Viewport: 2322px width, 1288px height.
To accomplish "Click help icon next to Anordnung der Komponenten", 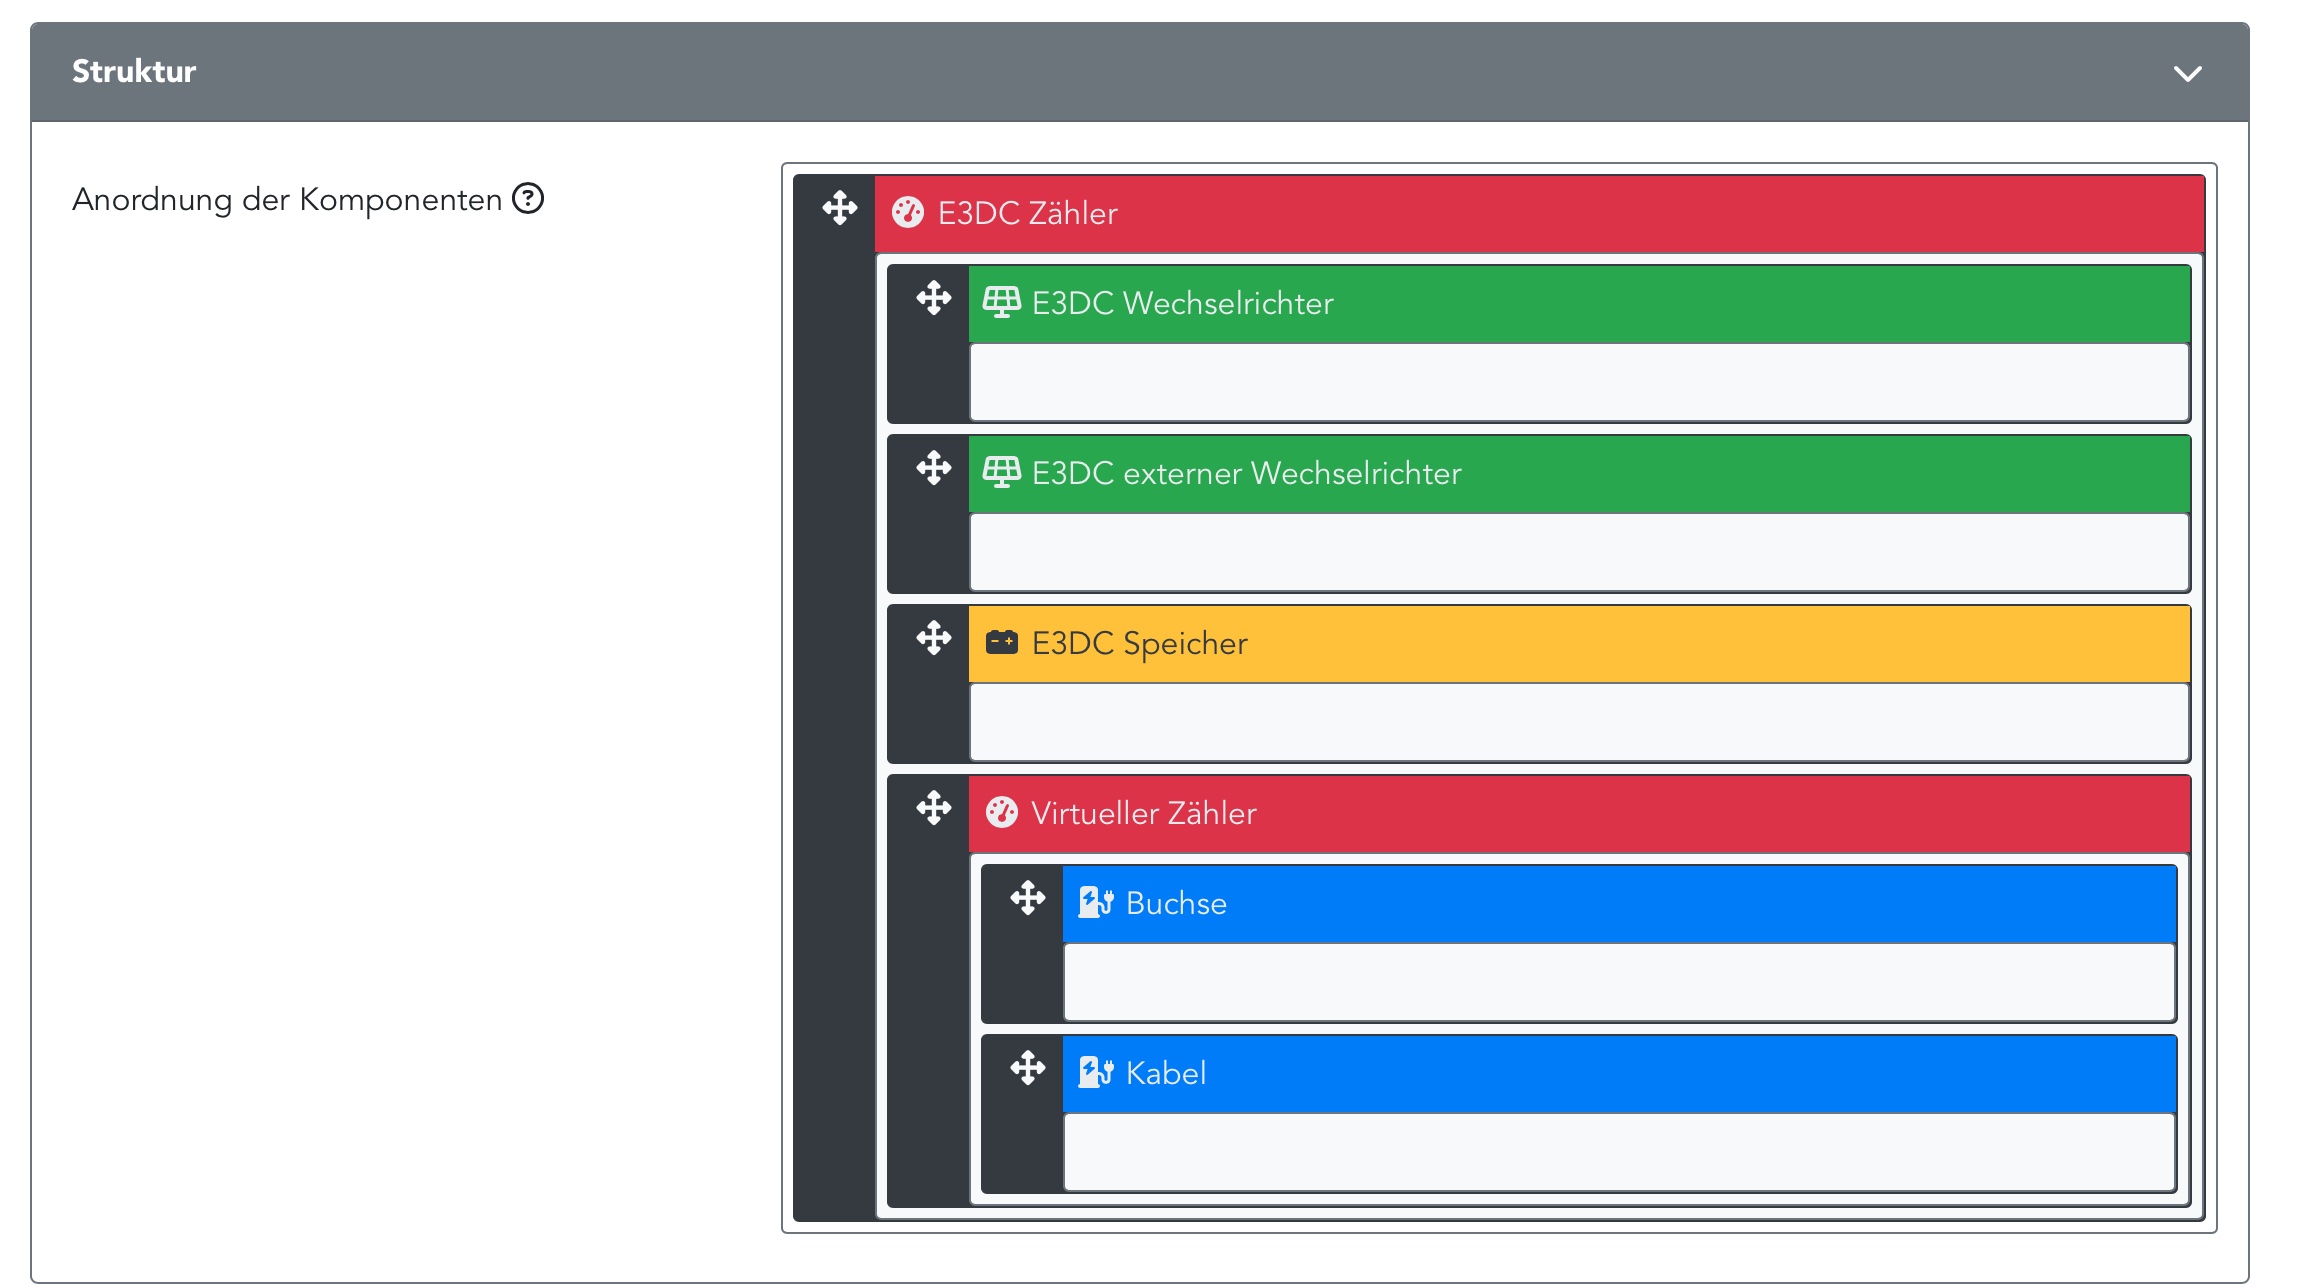I will click(528, 199).
